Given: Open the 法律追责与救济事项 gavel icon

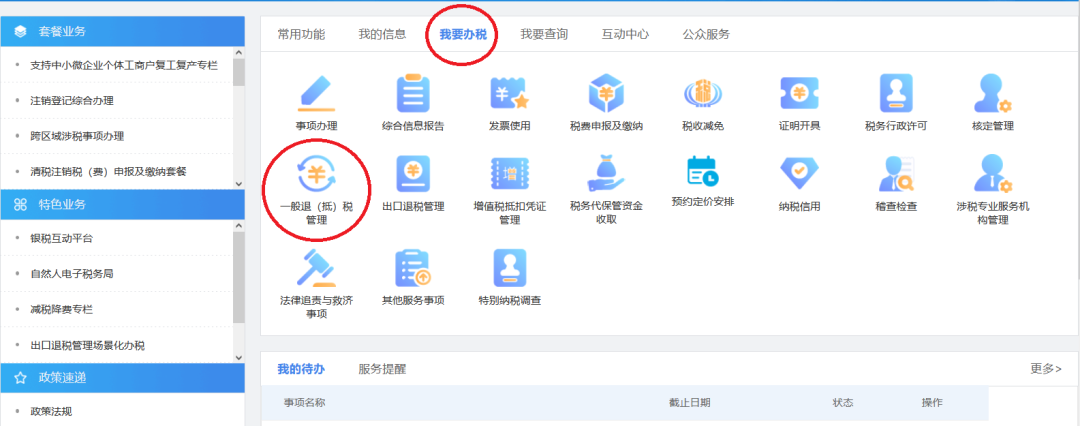Looking at the screenshot, I should 316,267.
